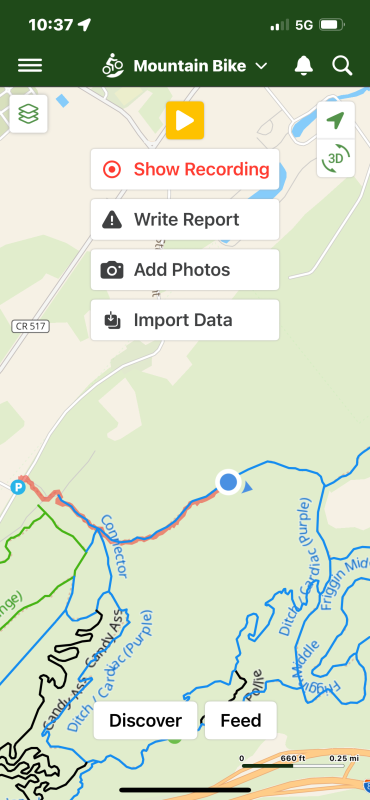Tap the blue current location dot

(228, 482)
